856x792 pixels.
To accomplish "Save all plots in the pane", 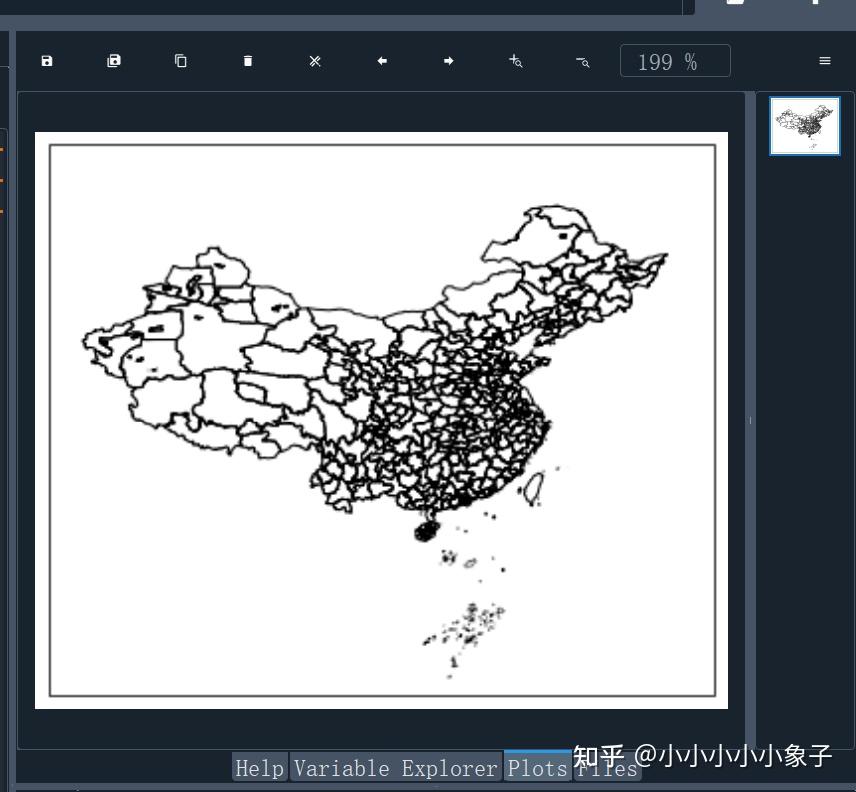I will [x=114, y=61].
